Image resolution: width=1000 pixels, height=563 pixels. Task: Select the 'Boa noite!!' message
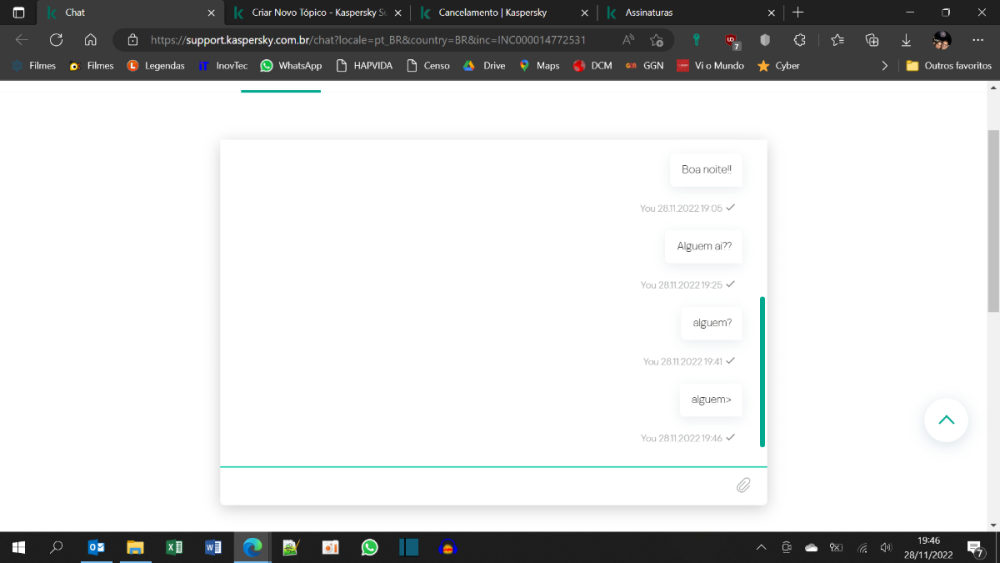(706, 170)
